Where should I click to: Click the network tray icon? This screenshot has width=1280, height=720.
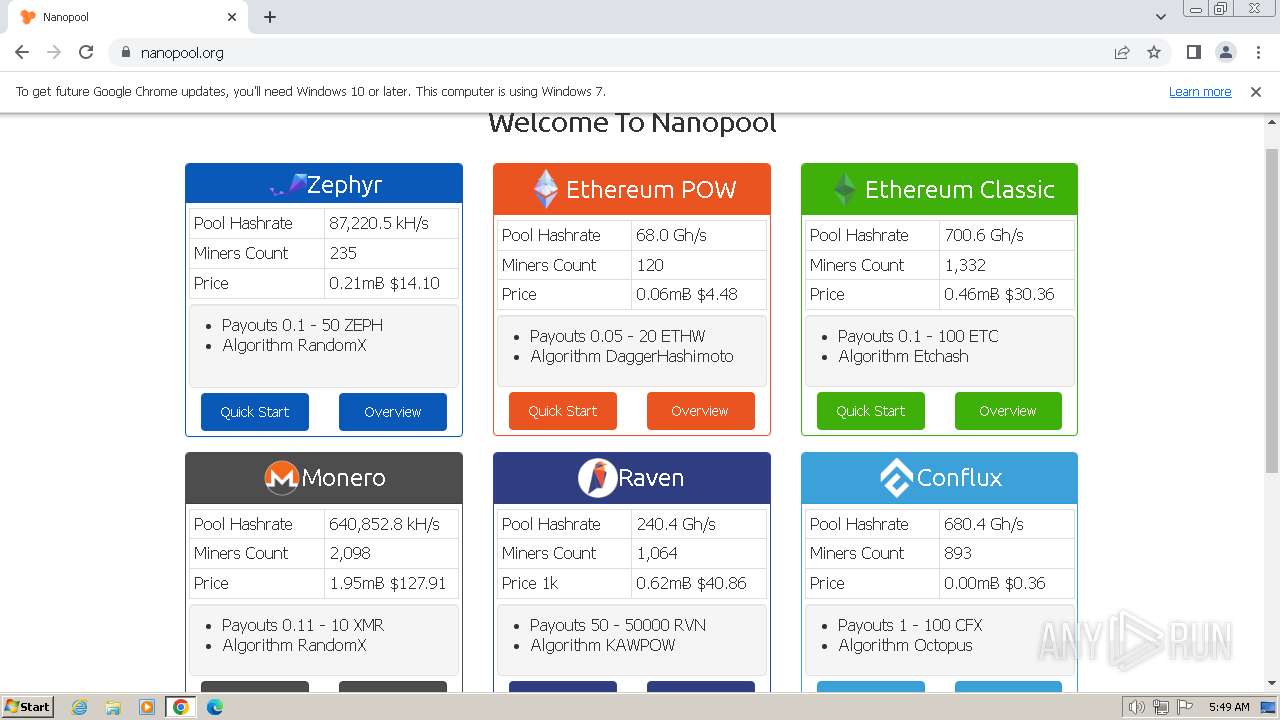tap(1161, 707)
